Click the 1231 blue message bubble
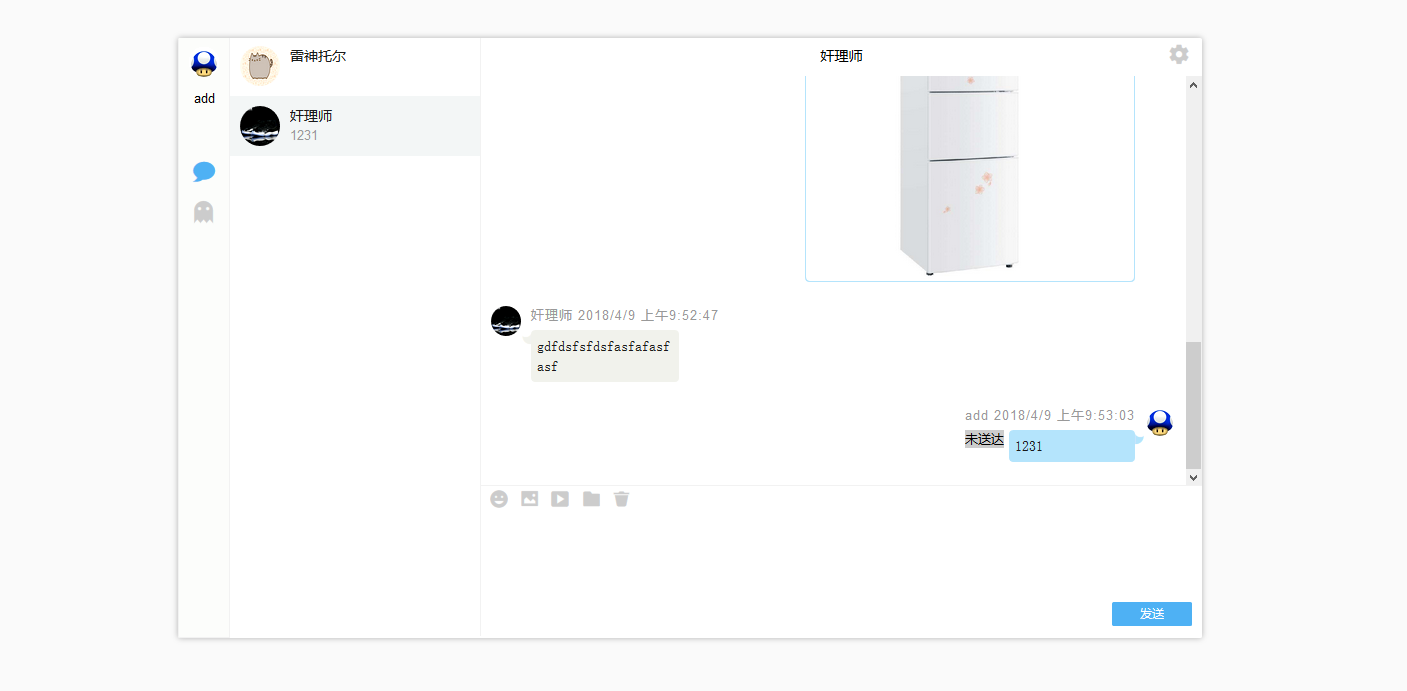Screen dimensions: 1407x691 [x=1072, y=446]
